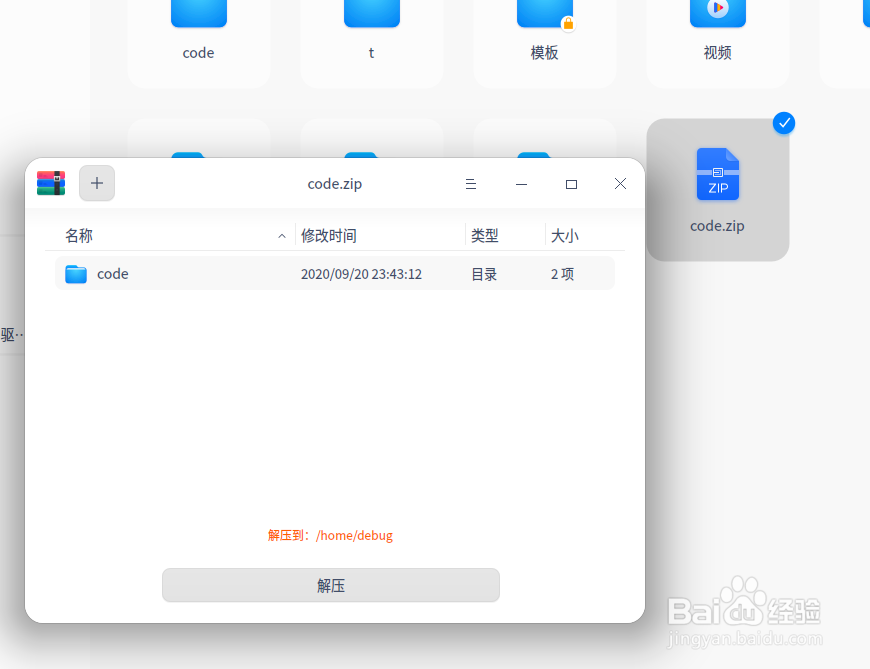870x669 pixels.
Task: Click the code.zip file name label
Action: tap(717, 226)
